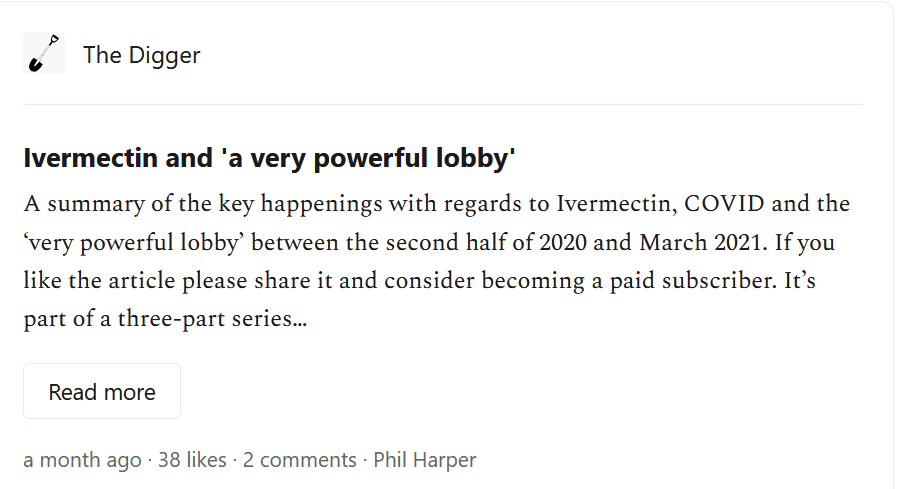Select author name Phil Harper
The height and width of the screenshot is (489, 901).
[425, 460]
